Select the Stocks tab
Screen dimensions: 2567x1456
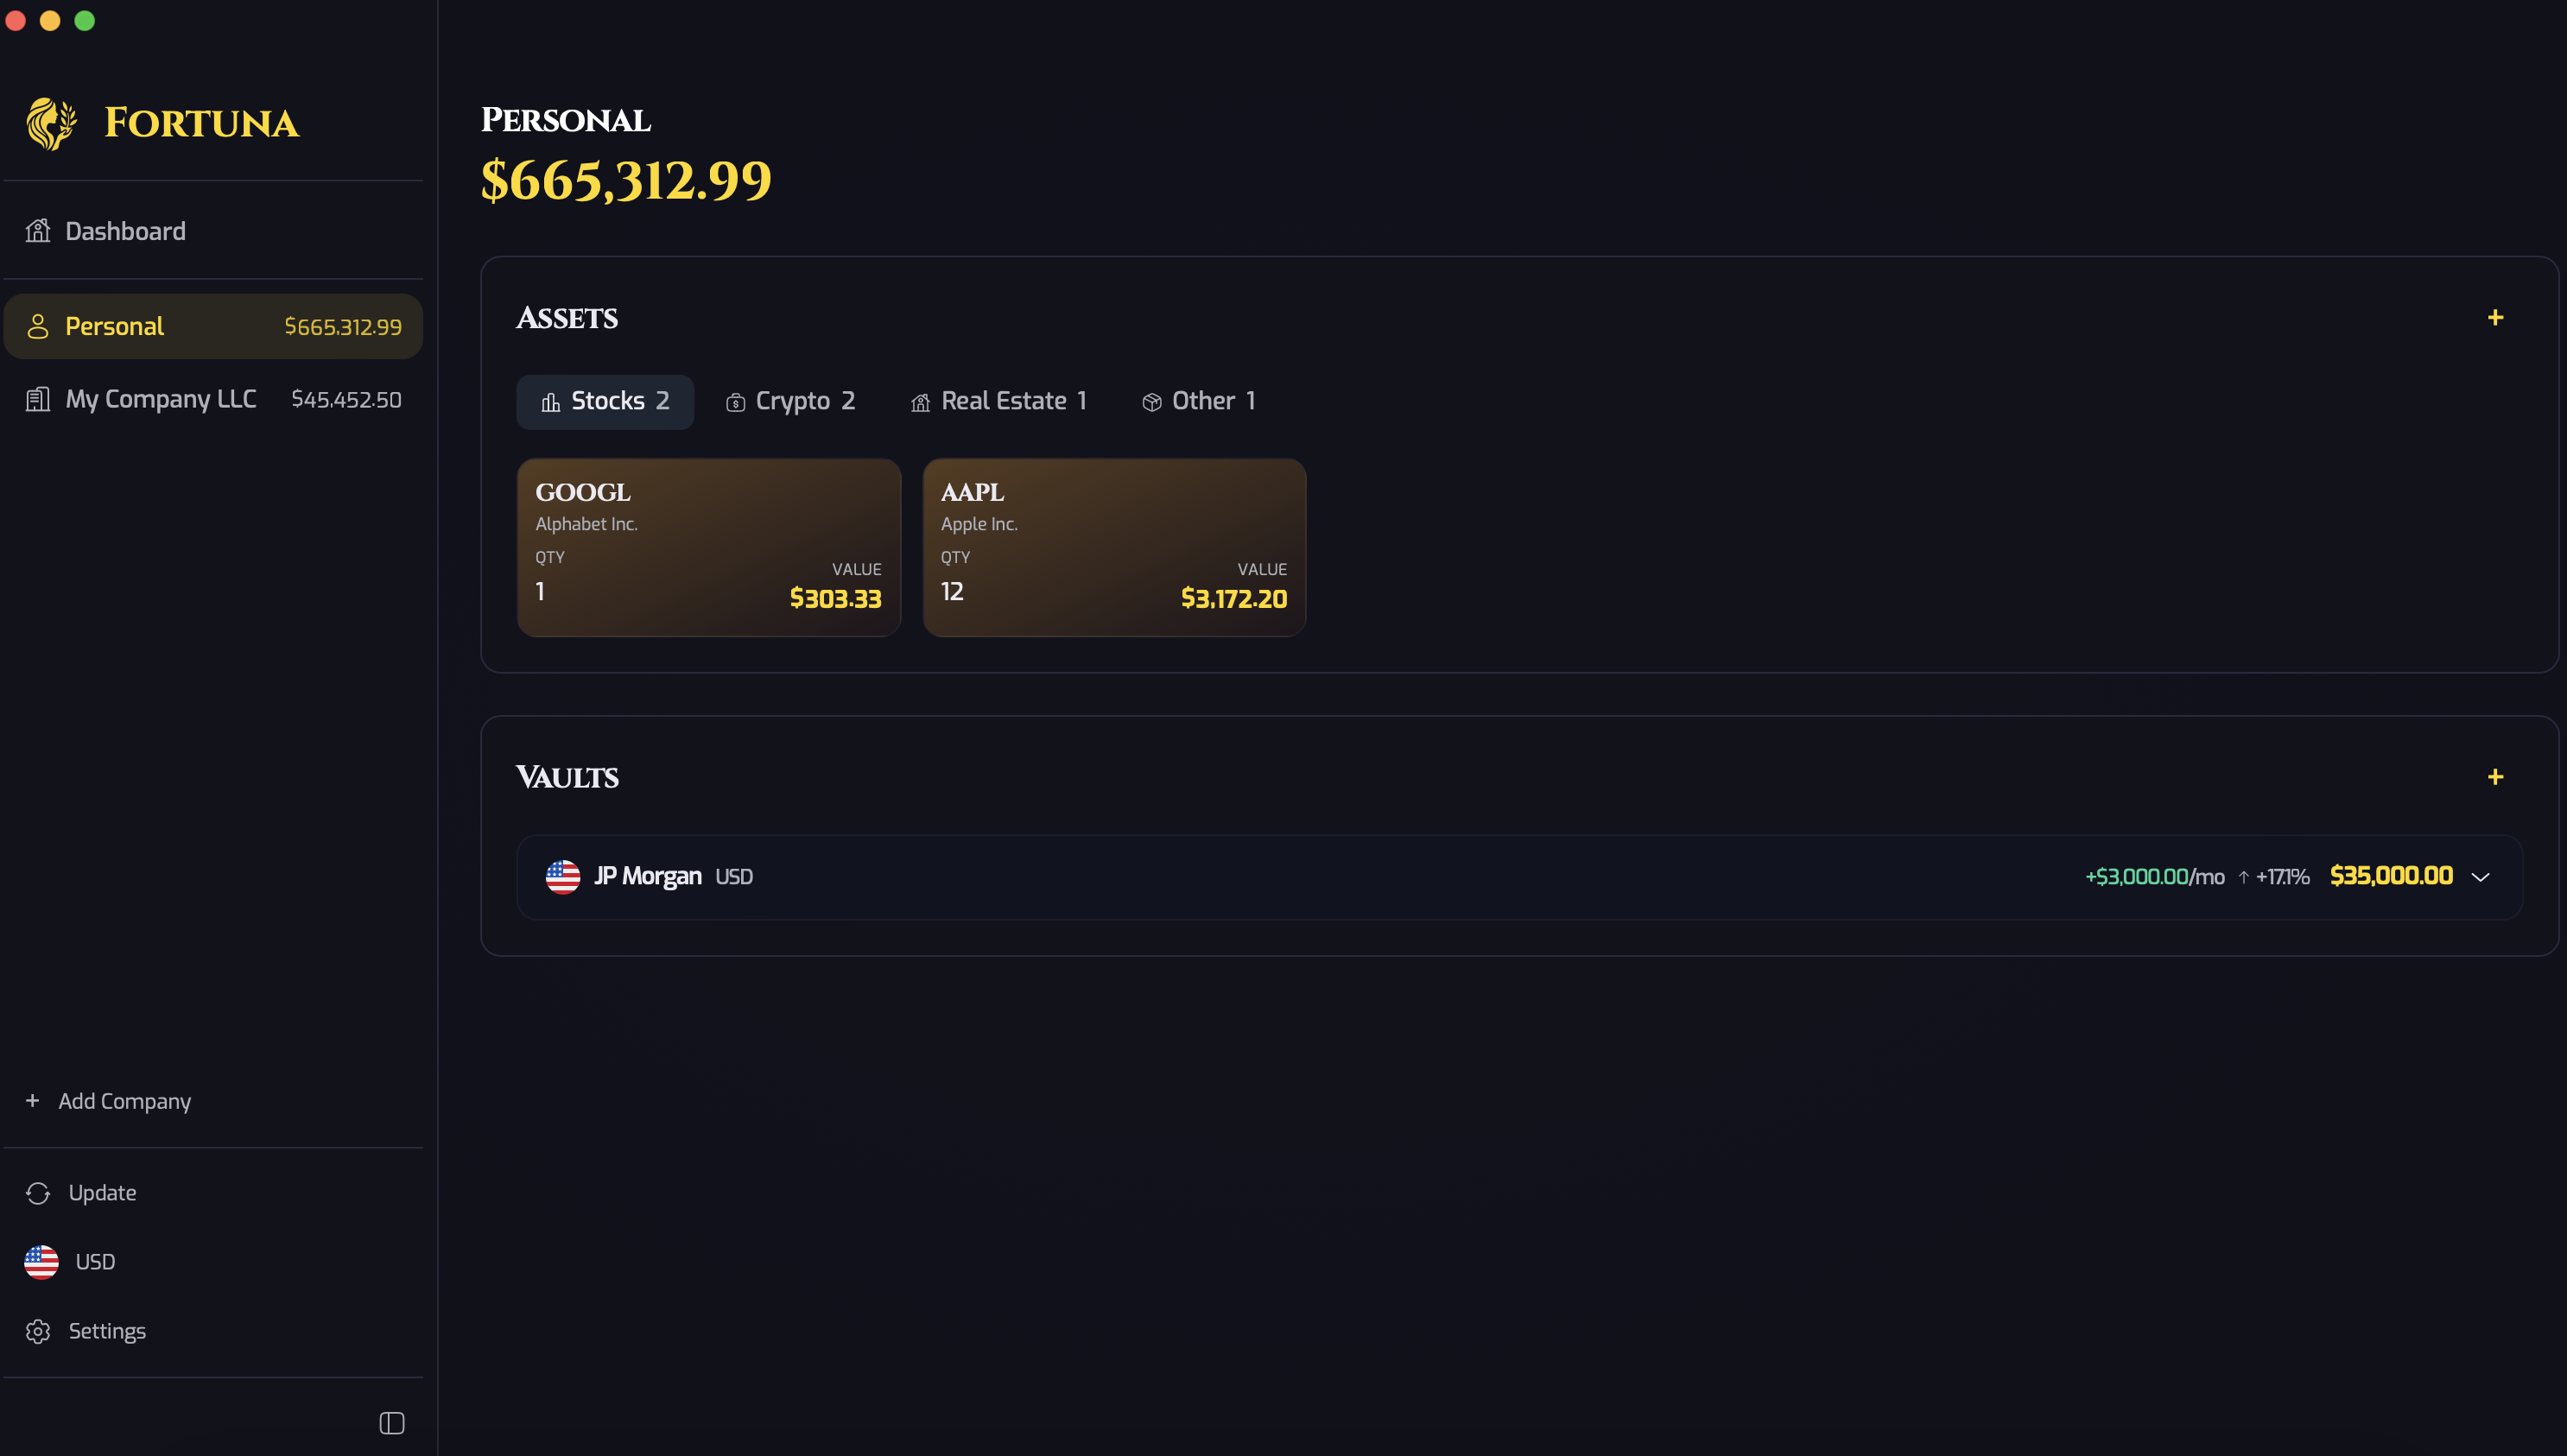click(x=605, y=402)
